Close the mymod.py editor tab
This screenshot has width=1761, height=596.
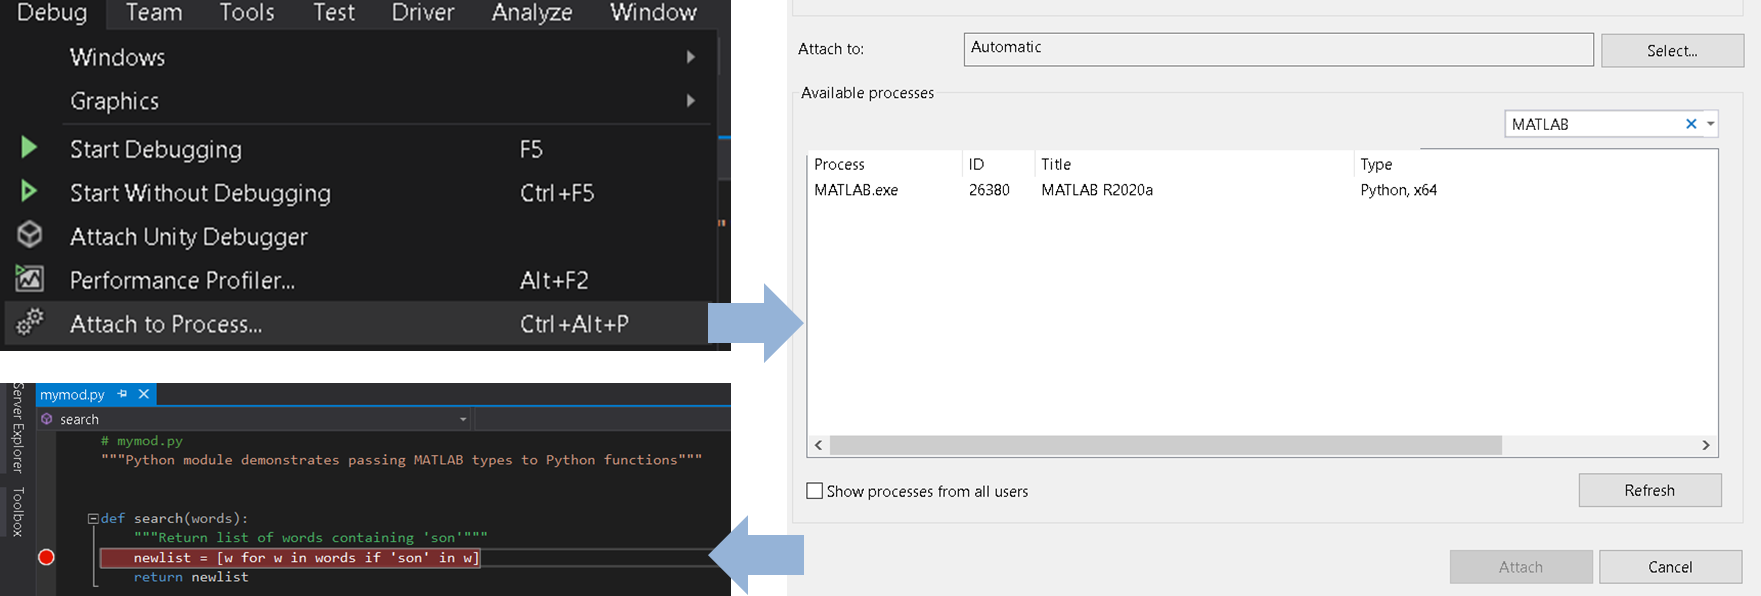point(144,394)
